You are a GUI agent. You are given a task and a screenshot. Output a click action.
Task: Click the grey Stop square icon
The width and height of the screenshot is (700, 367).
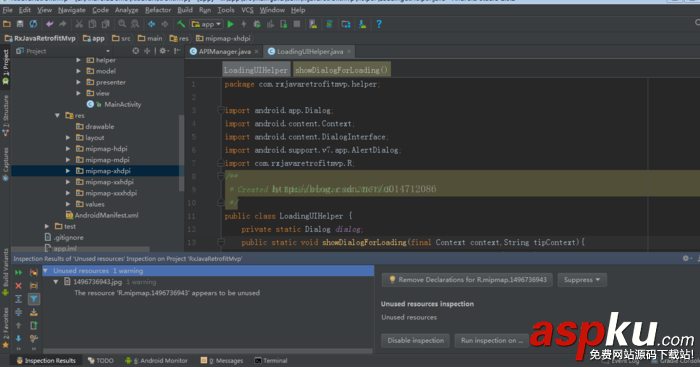[x=297, y=24]
